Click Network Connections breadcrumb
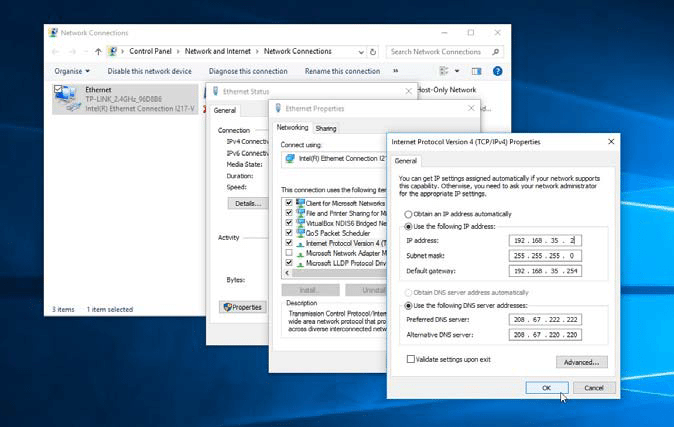674x427 pixels. click(297, 51)
